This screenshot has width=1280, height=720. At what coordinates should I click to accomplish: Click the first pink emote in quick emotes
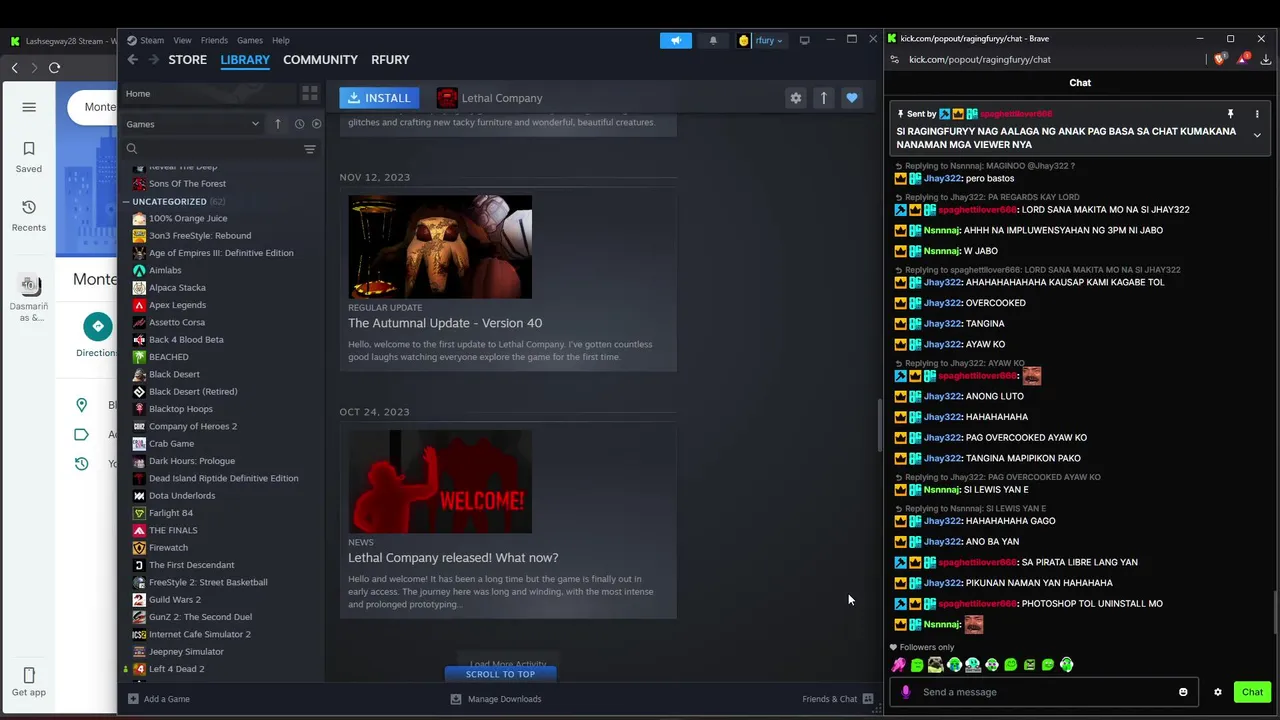coord(898,665)
